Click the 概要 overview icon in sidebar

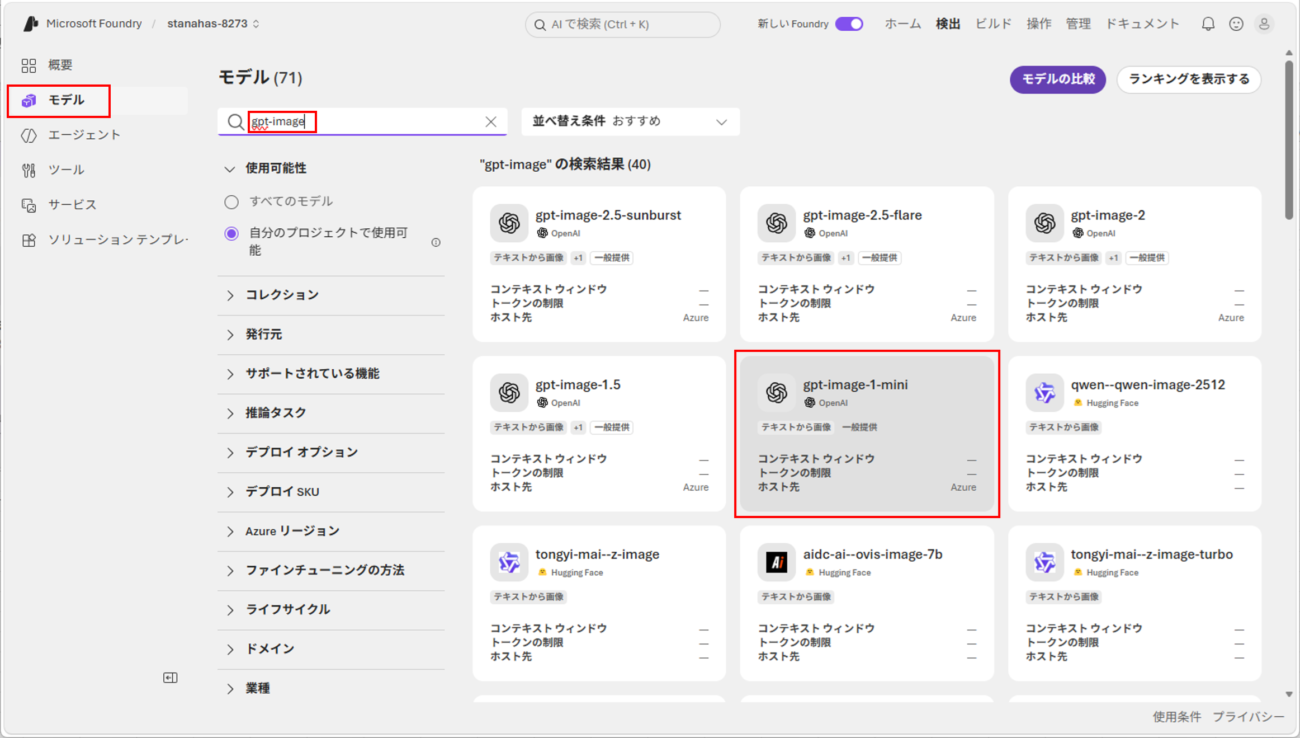(29, 65)
